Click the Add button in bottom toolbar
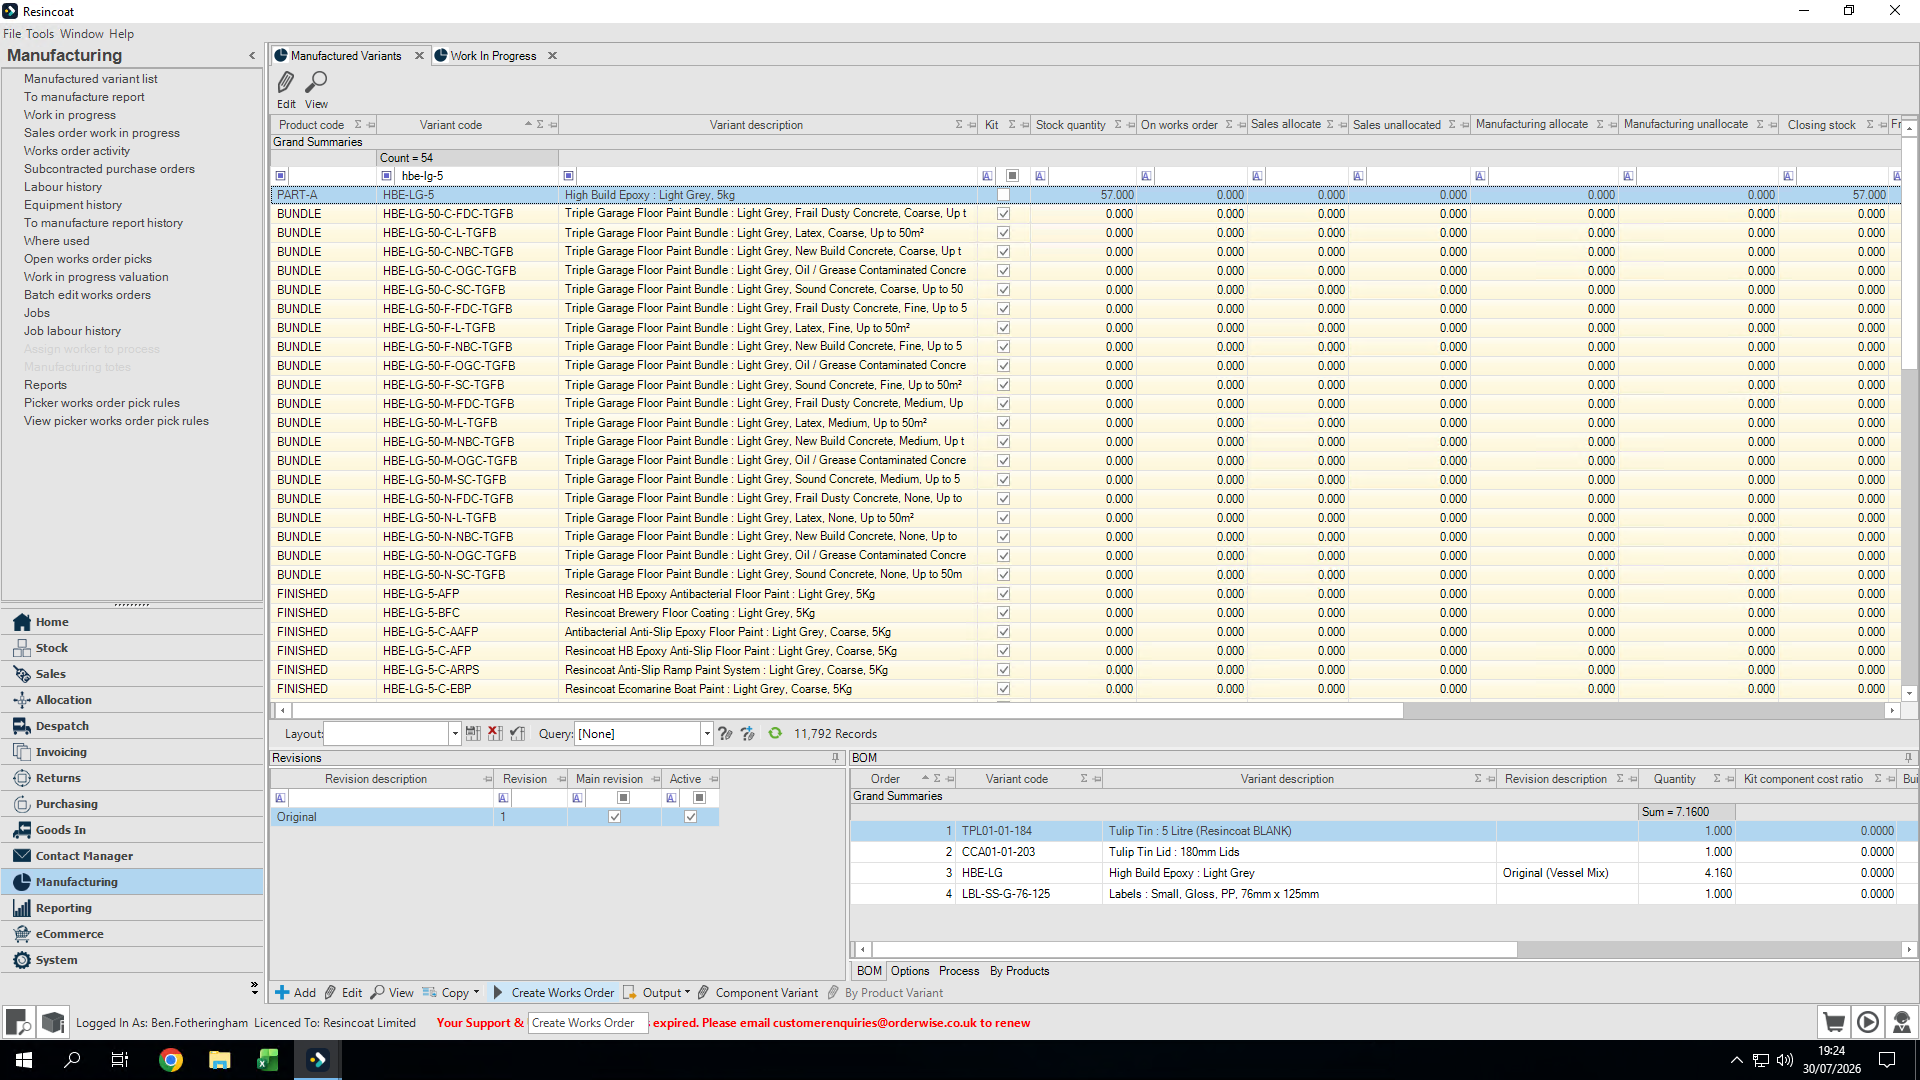Screen dimensions: 1920x1080 296,993
